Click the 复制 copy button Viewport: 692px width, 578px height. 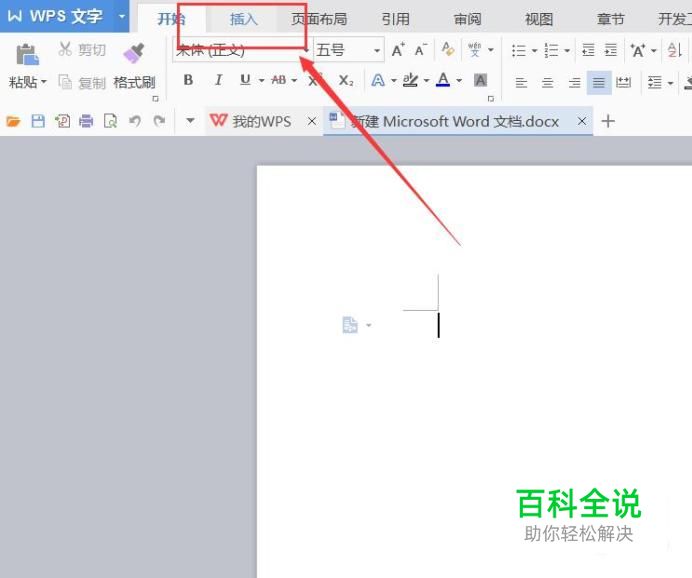pos(83,82)
